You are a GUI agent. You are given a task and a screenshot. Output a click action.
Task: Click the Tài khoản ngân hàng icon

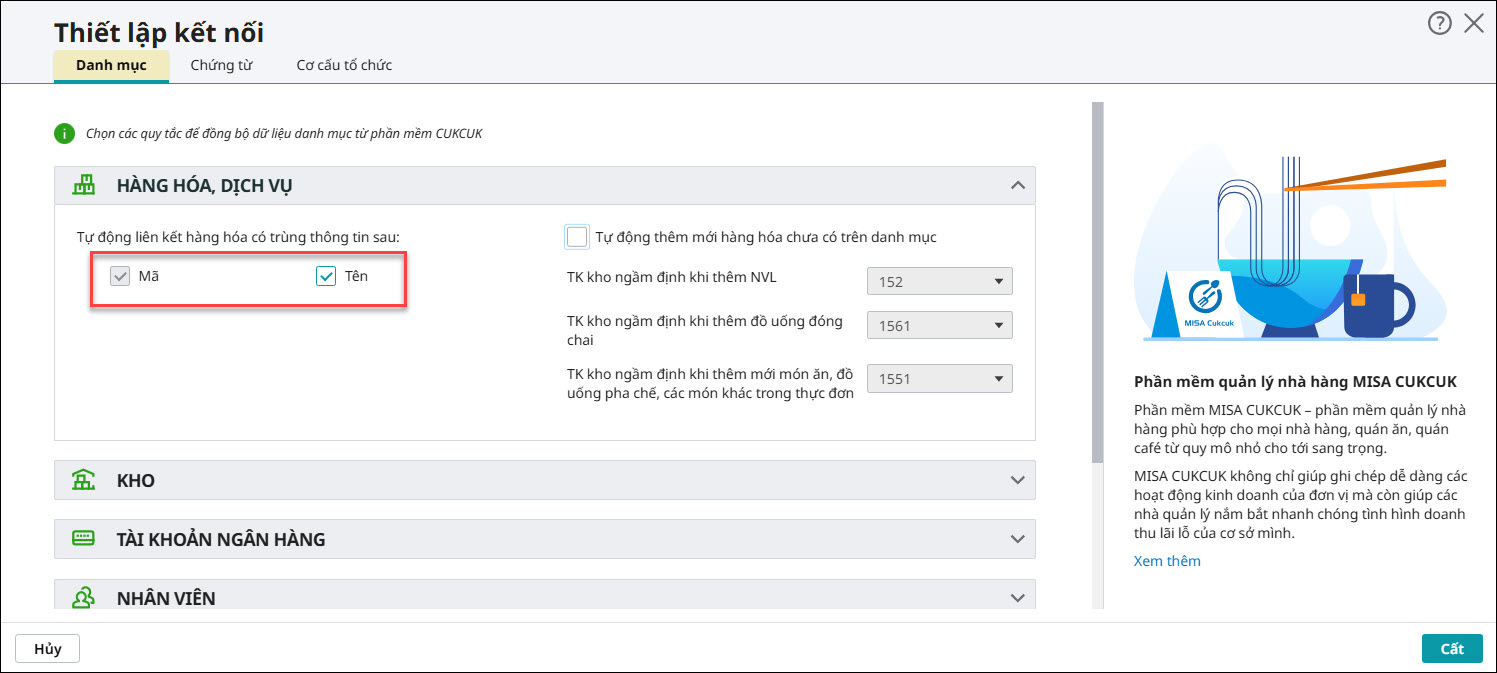coord(83,539)
